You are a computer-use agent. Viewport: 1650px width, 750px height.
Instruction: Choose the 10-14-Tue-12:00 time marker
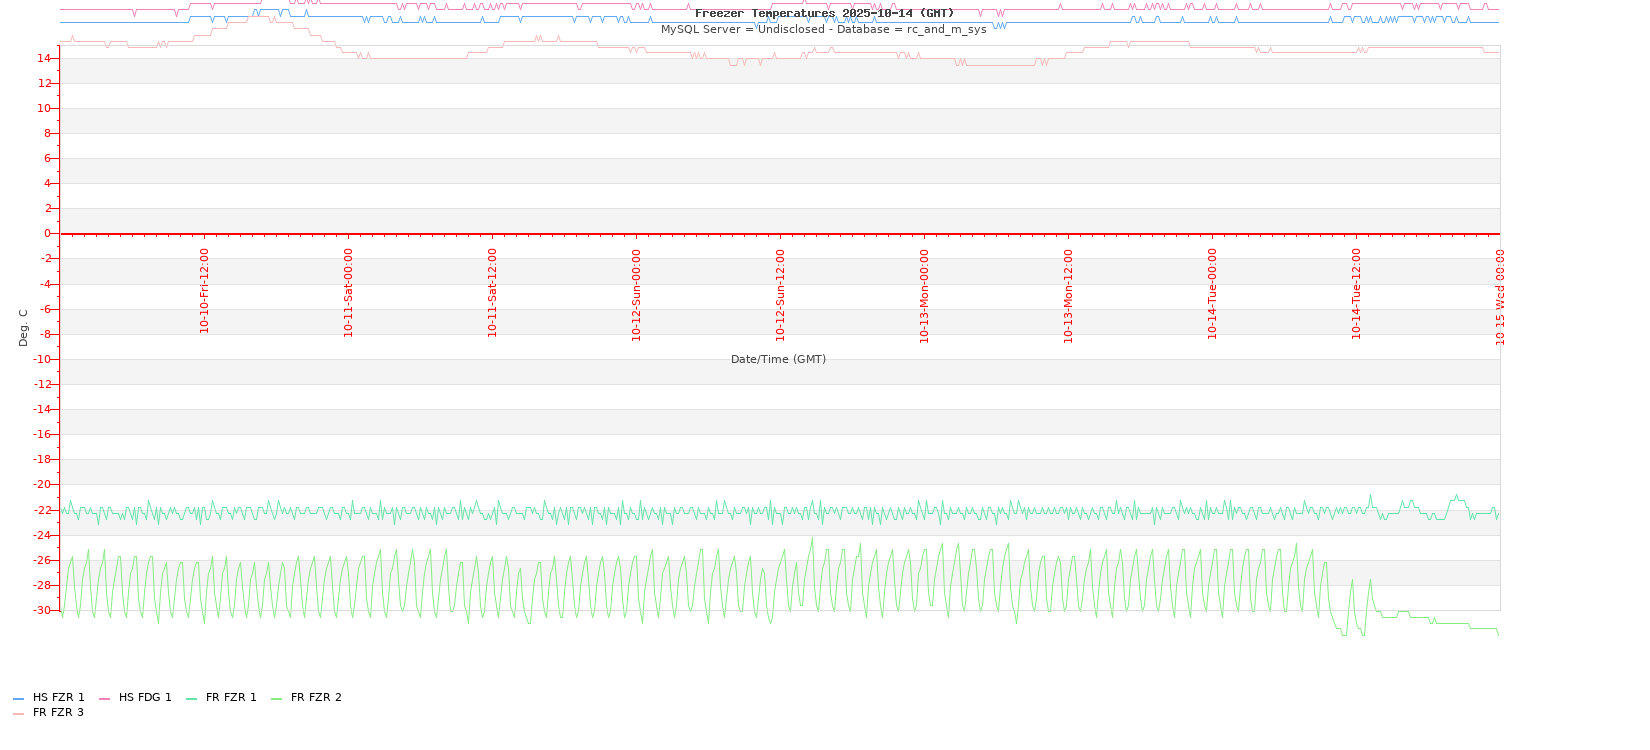coord(1357,294)
